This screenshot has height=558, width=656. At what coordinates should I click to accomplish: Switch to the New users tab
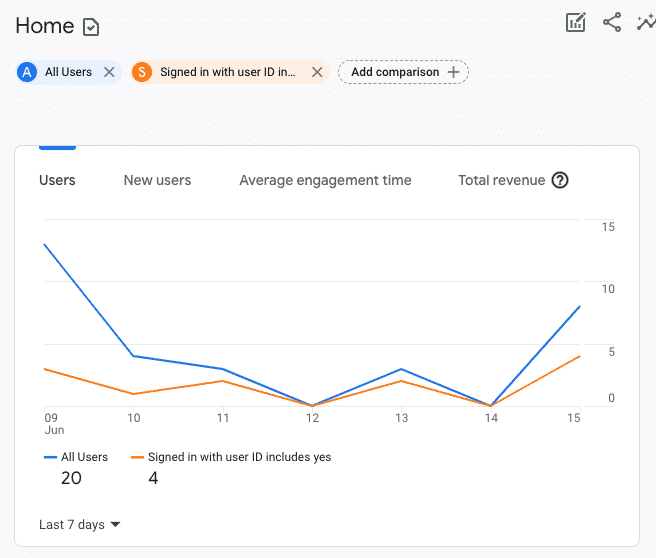(157, 180)
